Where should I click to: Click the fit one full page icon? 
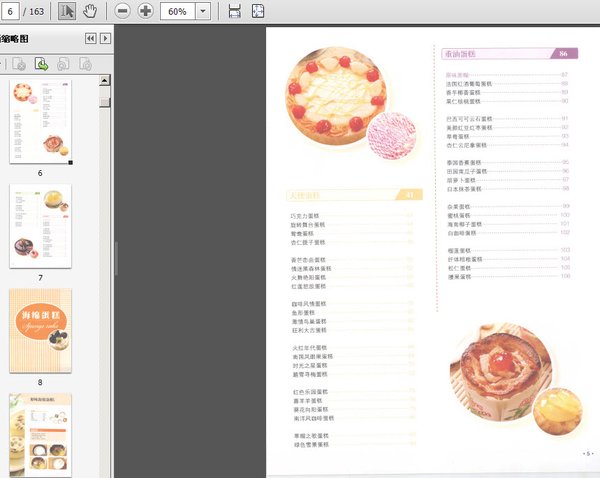pyautogui.click(x=258, y=11)
